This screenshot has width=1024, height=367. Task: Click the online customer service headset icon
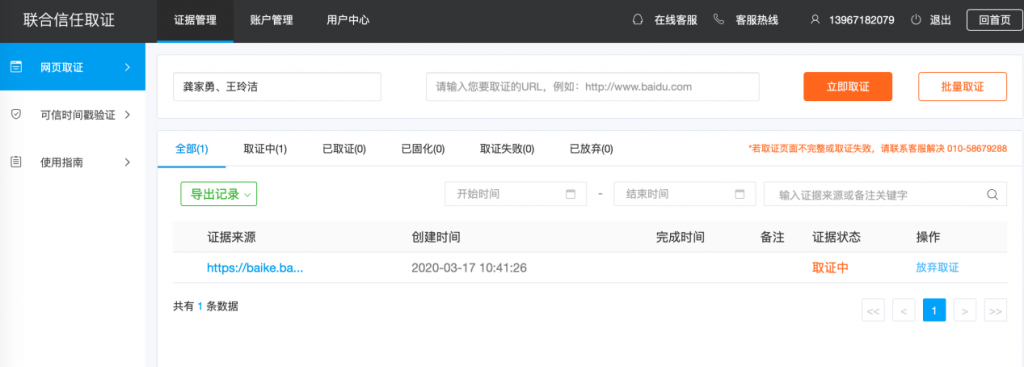pyautogui.click(x=637, y=20)
